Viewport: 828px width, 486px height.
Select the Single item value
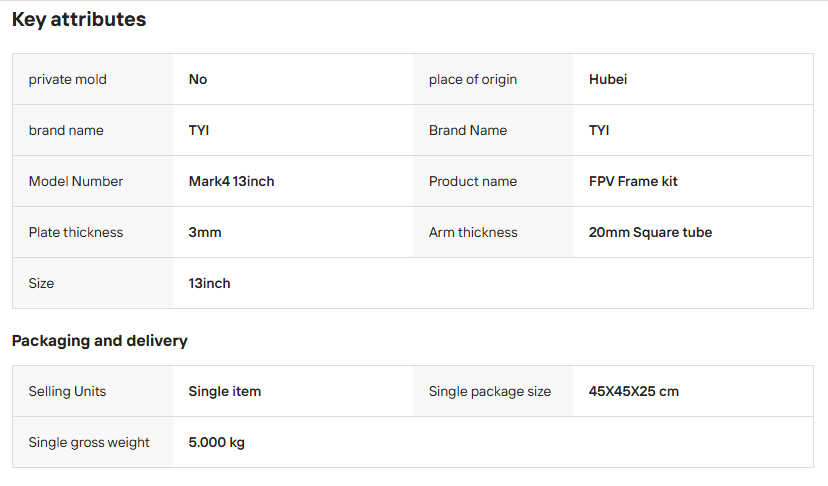tap(224, 391)
